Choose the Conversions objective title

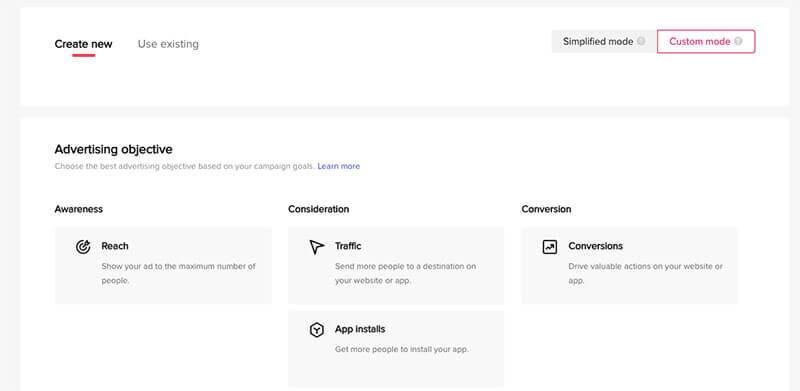(595, 246)
